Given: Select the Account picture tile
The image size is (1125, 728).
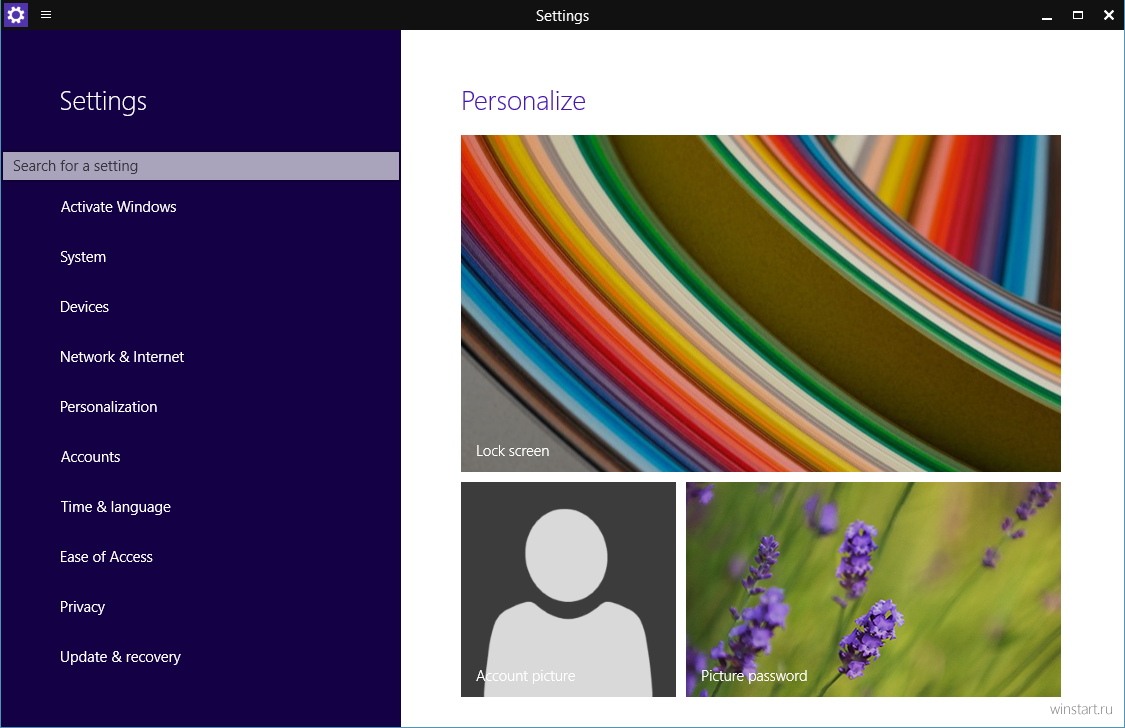Looking at the screenshot, I should 568,590.
